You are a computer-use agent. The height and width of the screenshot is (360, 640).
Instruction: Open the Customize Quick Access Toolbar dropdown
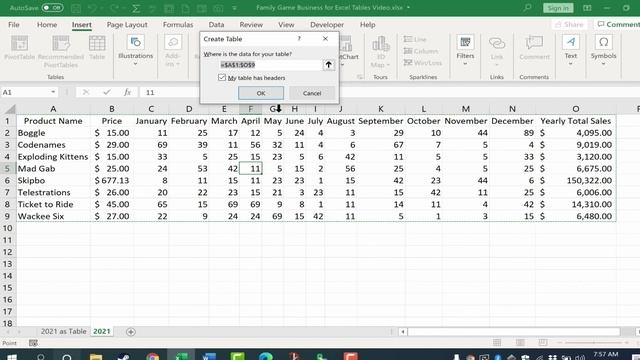coord(234,8)
